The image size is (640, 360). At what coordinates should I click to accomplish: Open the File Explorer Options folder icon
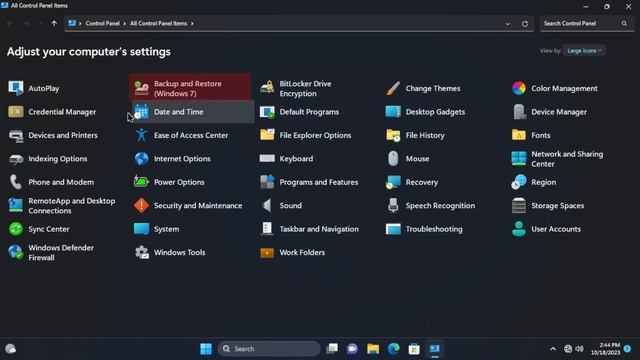pos(267,135)
